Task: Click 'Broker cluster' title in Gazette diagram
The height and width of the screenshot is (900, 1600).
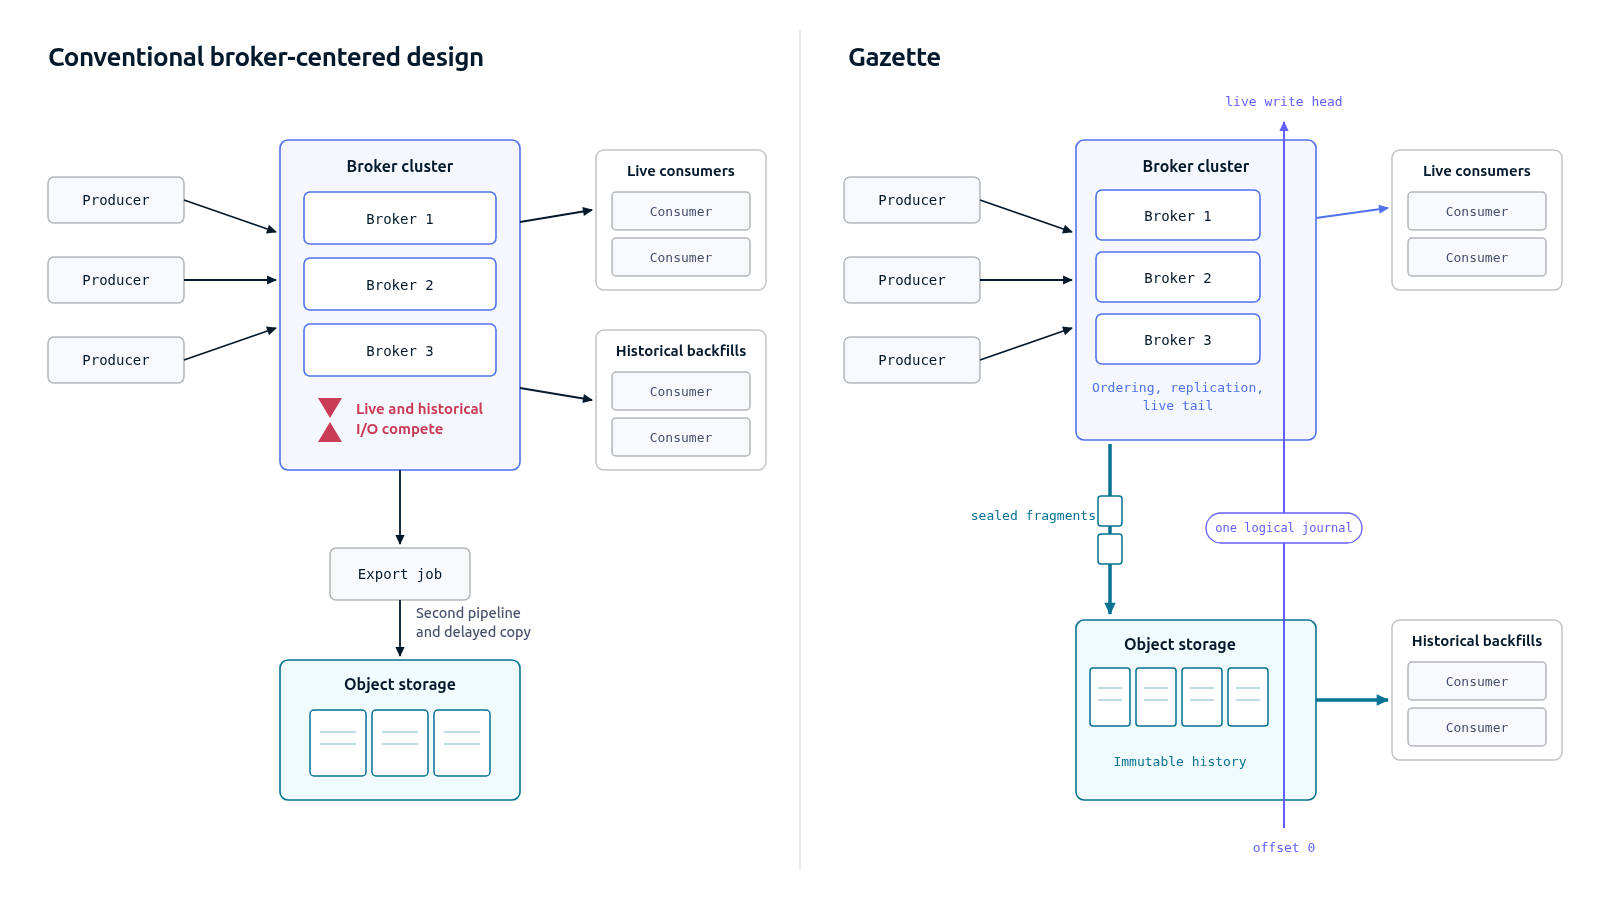Action: (x=1196, y=166)
